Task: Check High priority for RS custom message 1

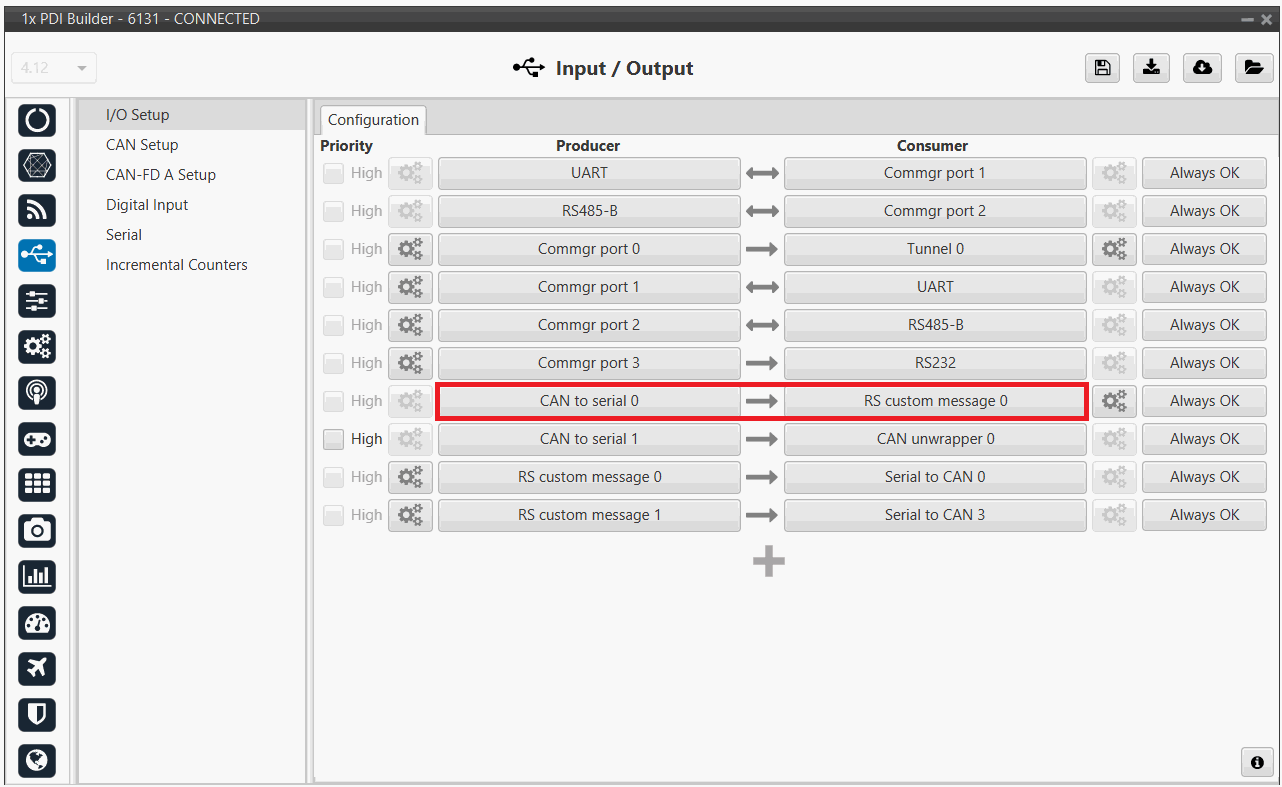Action: 333,515
